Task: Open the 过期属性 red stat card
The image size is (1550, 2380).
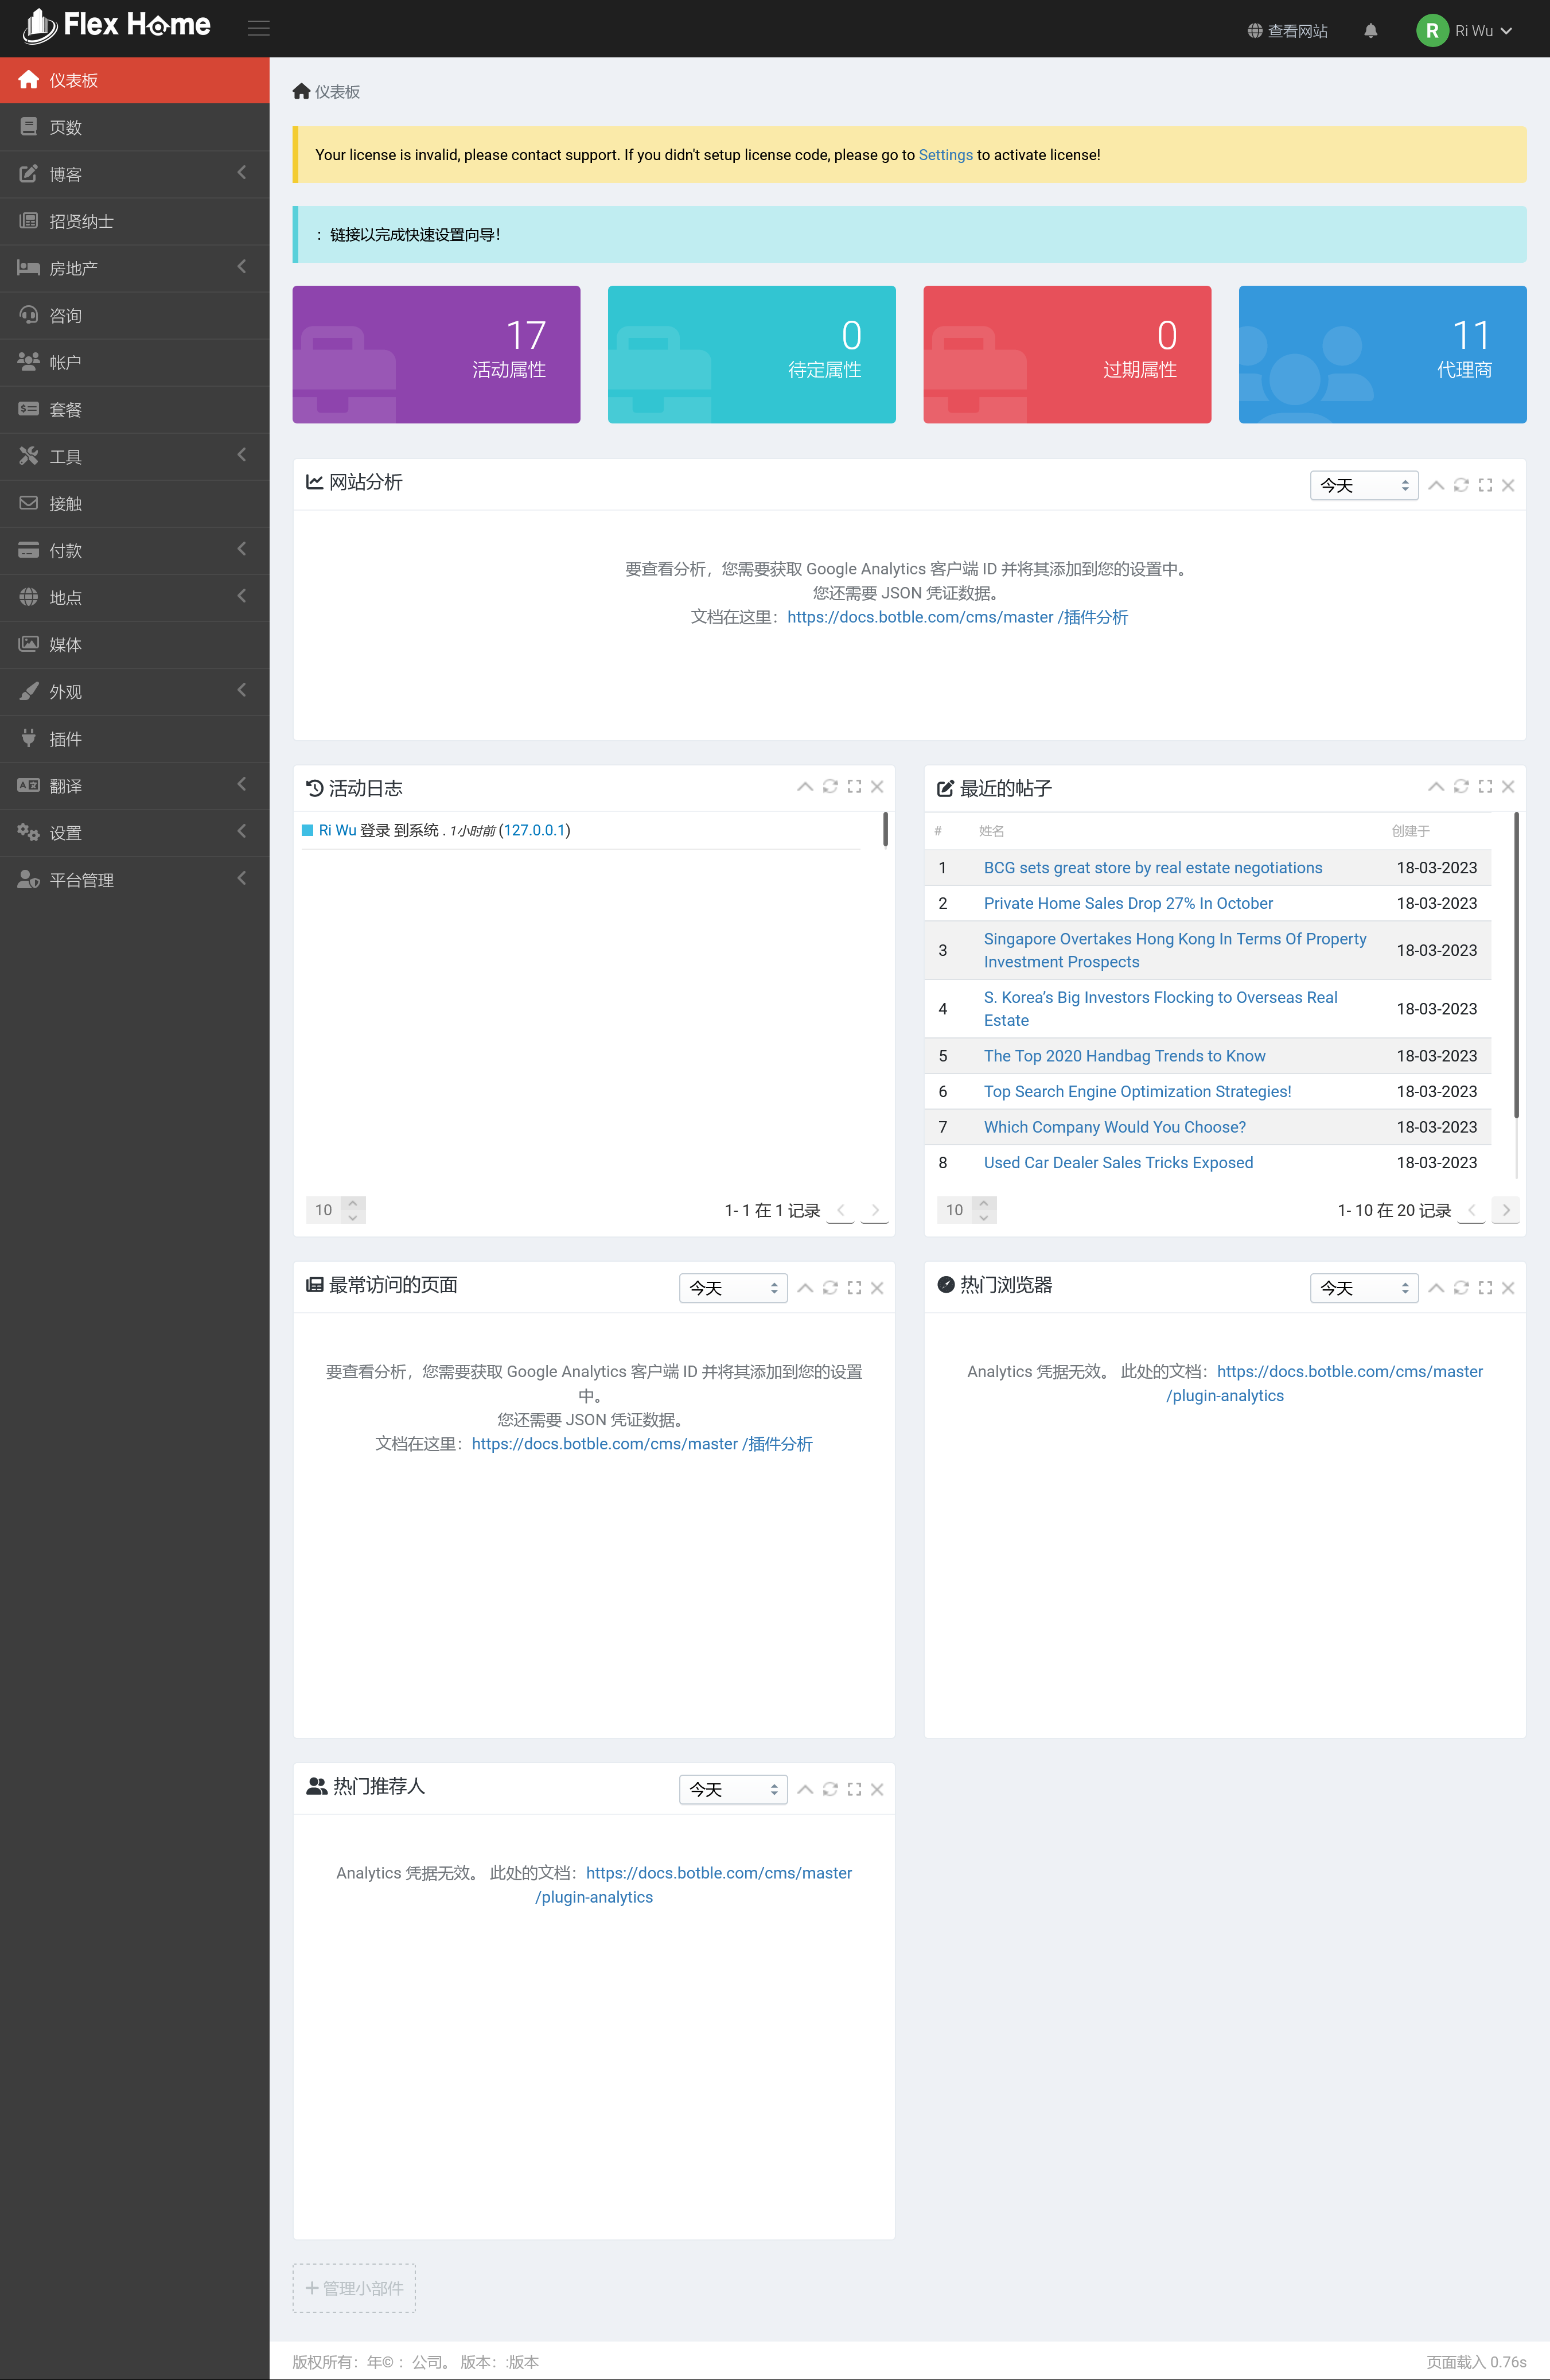Action: click(x=1067, y=354)
